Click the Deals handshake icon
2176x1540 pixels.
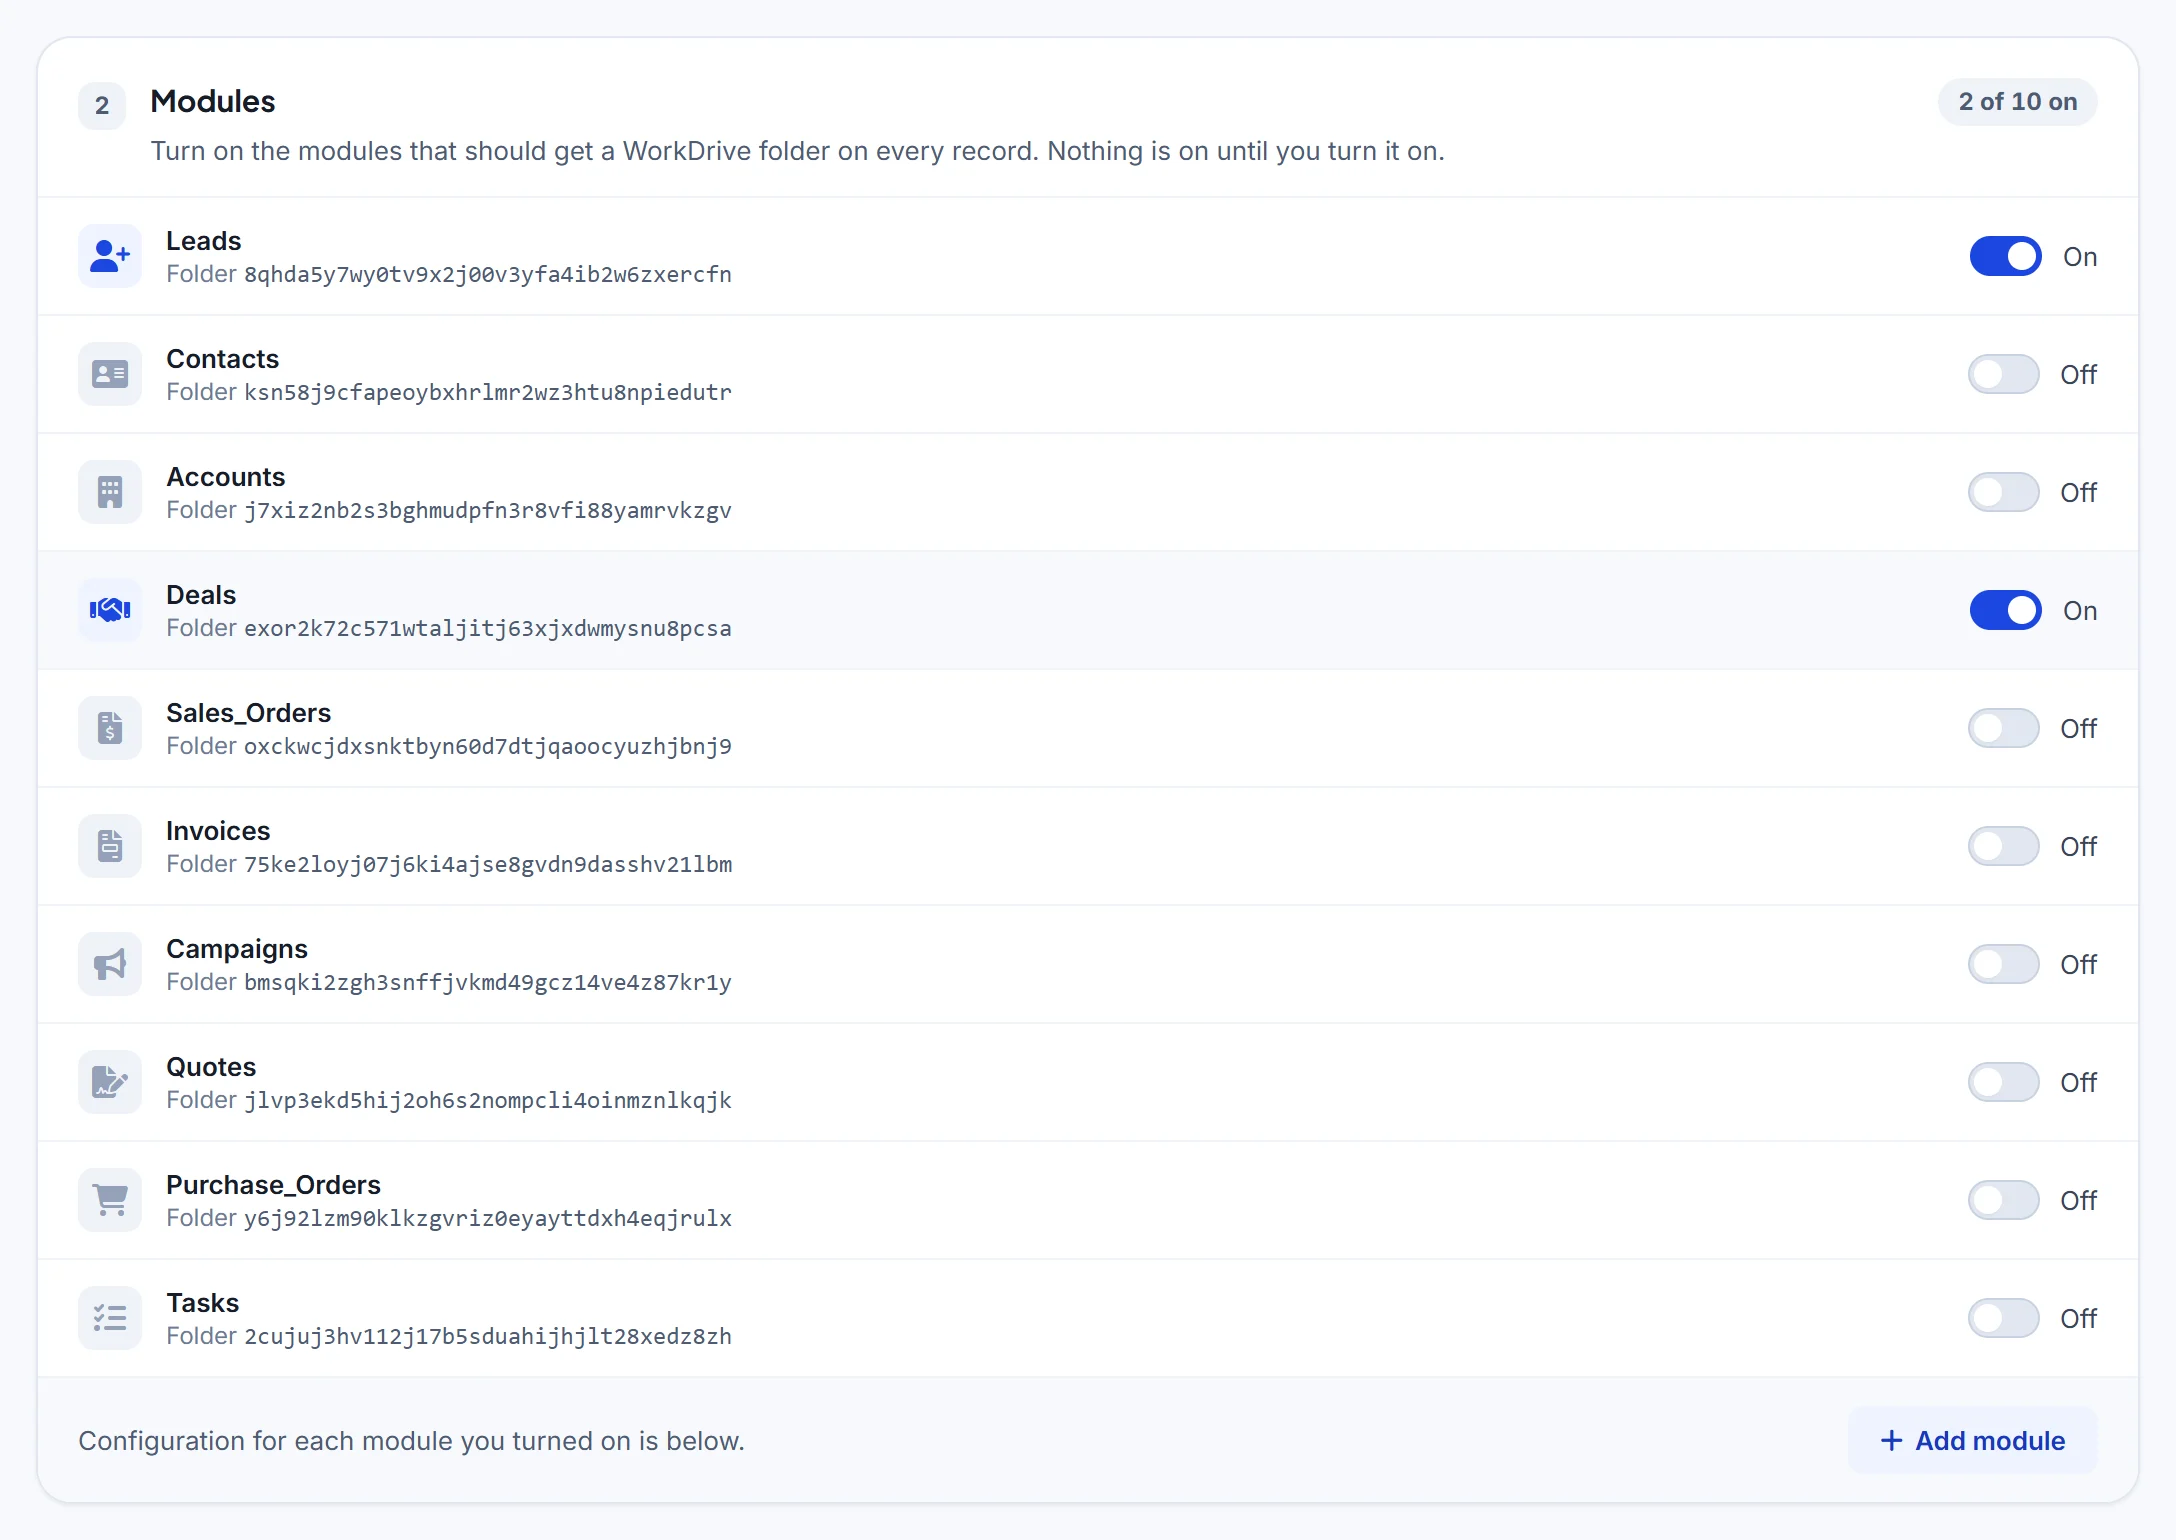click(110, 610)
